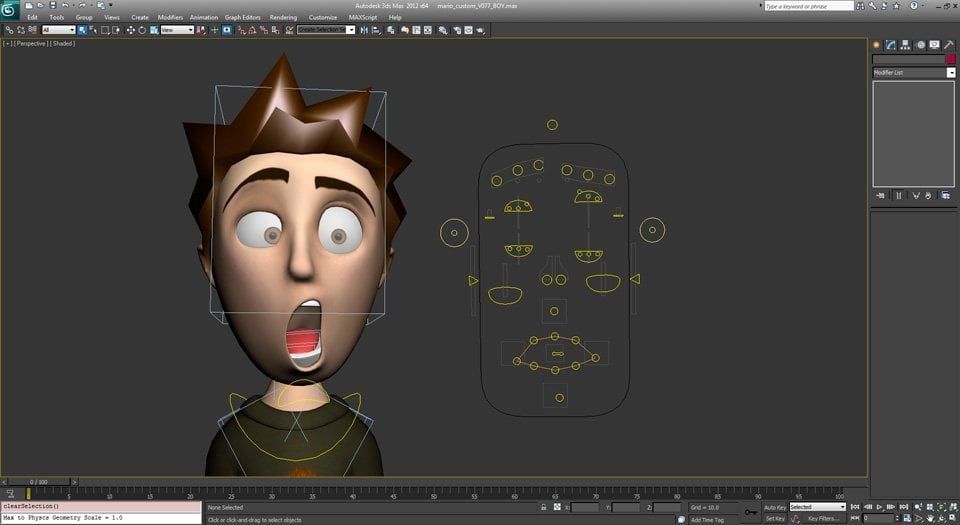Click the Align tool icon
Viewport: 960px width, 525px height.
(376, 30)
